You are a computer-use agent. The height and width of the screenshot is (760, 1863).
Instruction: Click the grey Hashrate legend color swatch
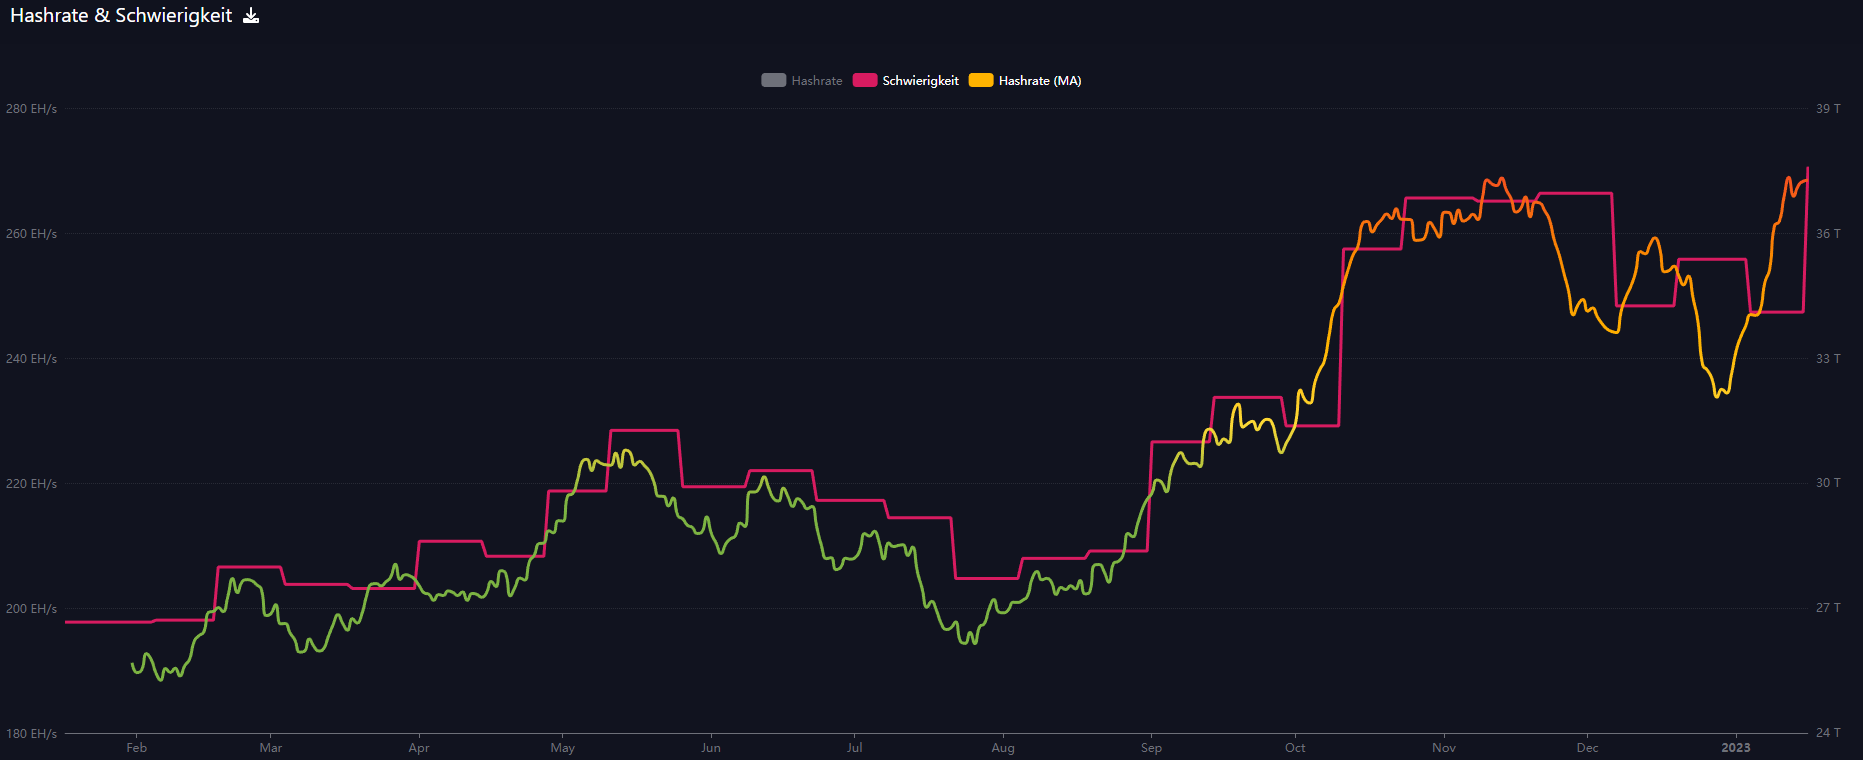point(774,81)
